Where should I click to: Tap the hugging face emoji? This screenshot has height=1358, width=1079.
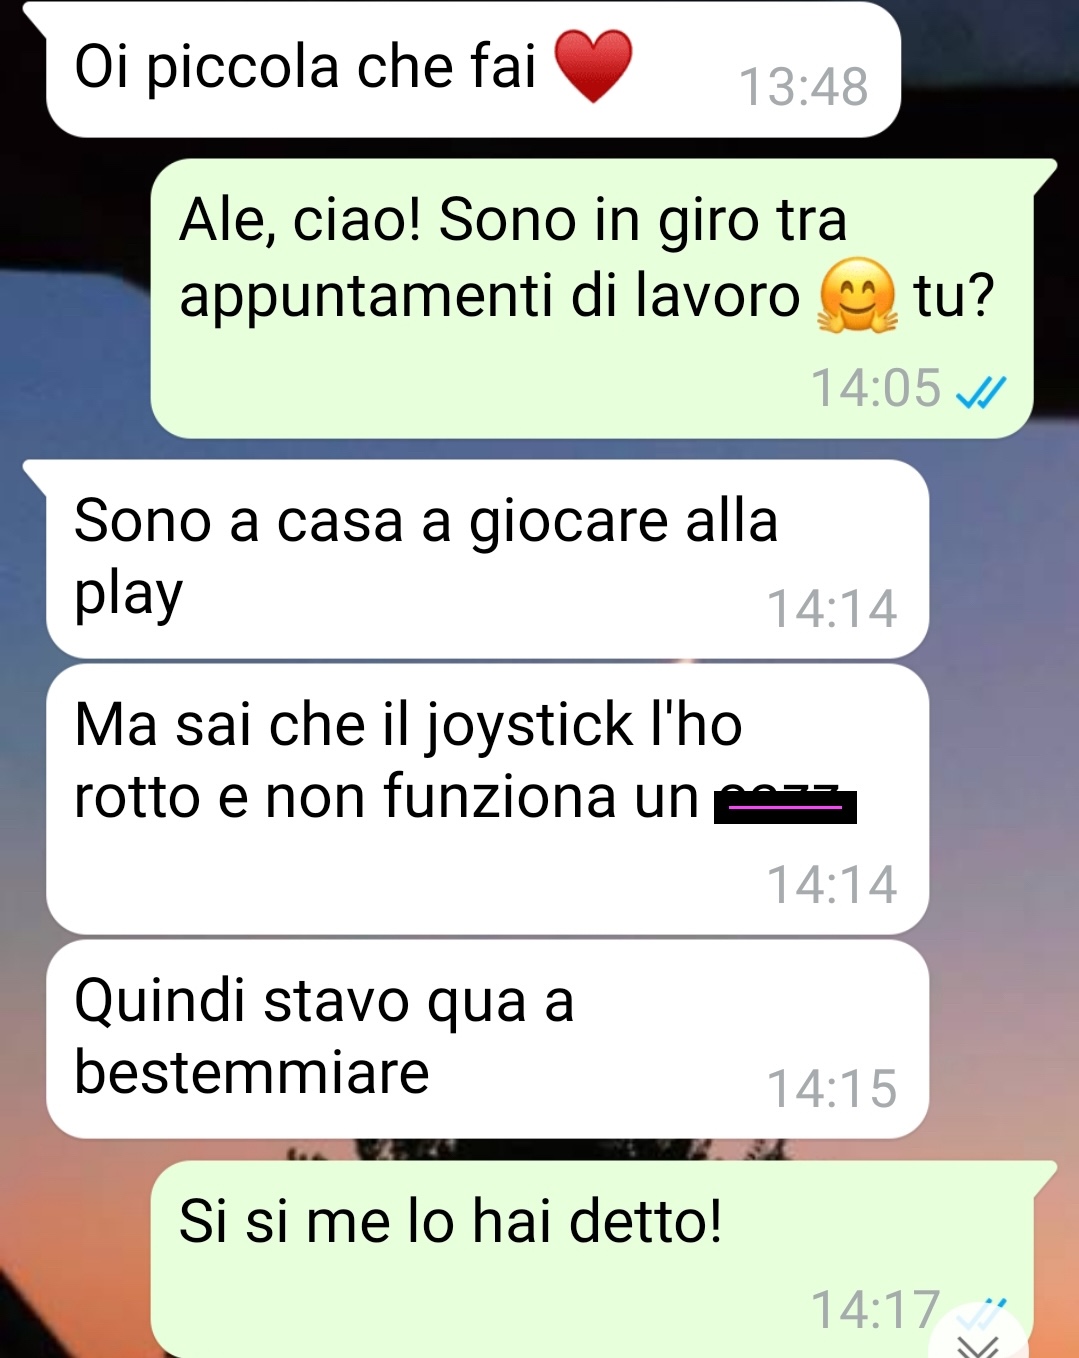coord(856,295)
